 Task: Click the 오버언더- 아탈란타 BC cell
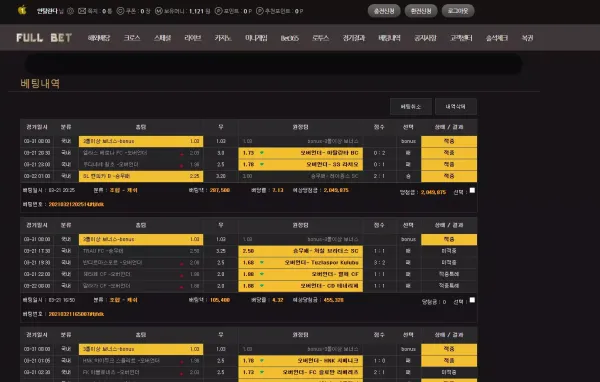coord(300,153)
